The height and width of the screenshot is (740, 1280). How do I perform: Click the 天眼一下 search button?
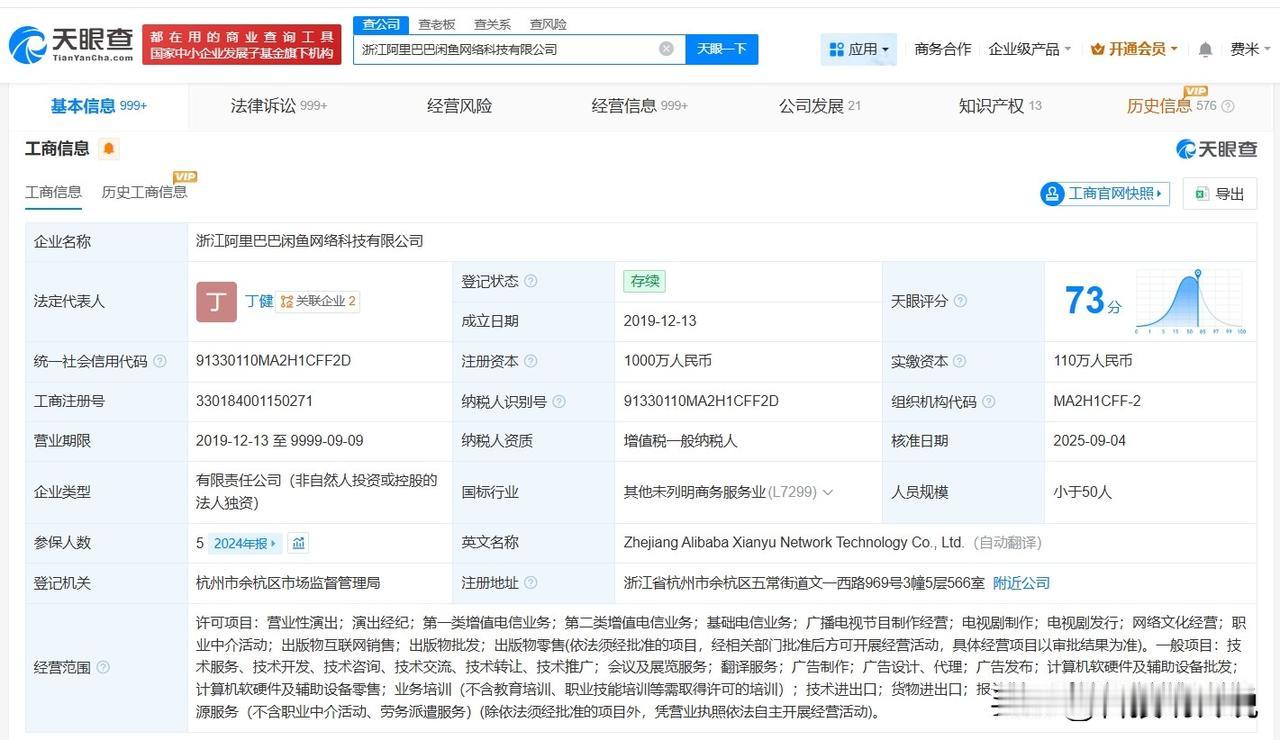[722, 49]
